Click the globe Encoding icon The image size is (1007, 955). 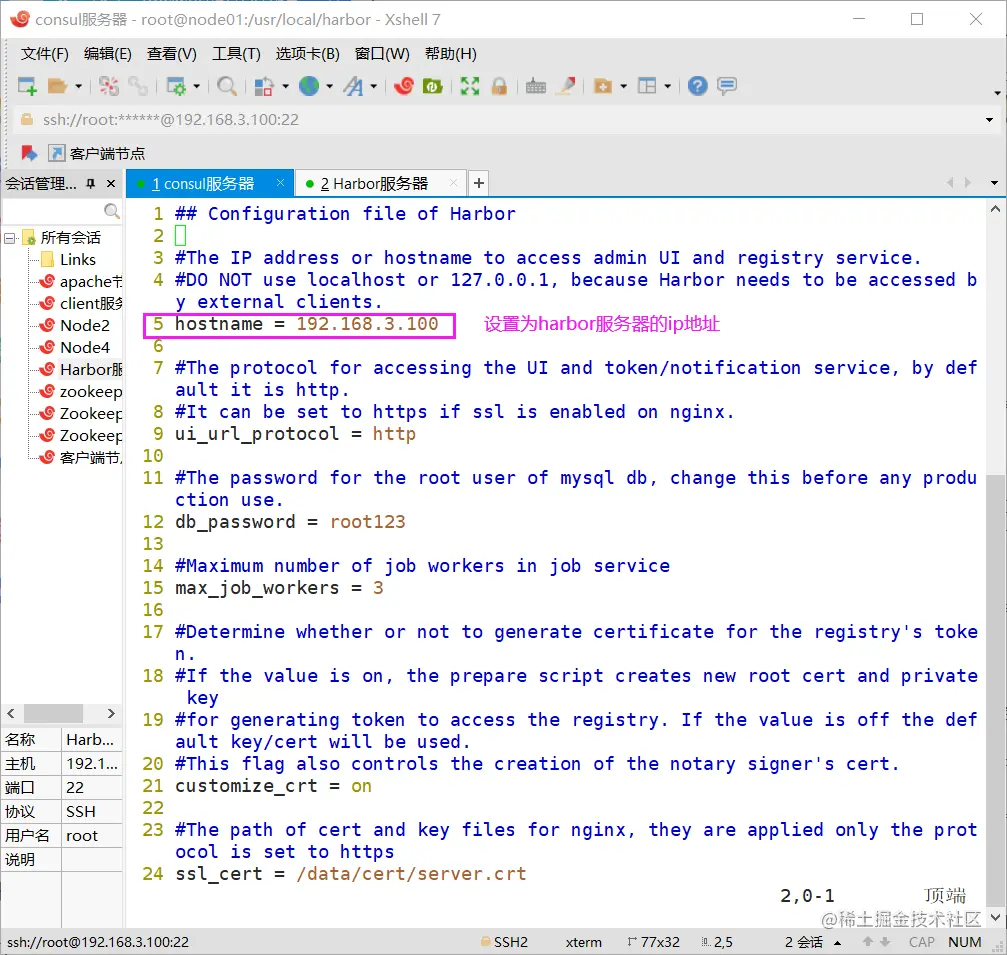(x=309, y=85)
